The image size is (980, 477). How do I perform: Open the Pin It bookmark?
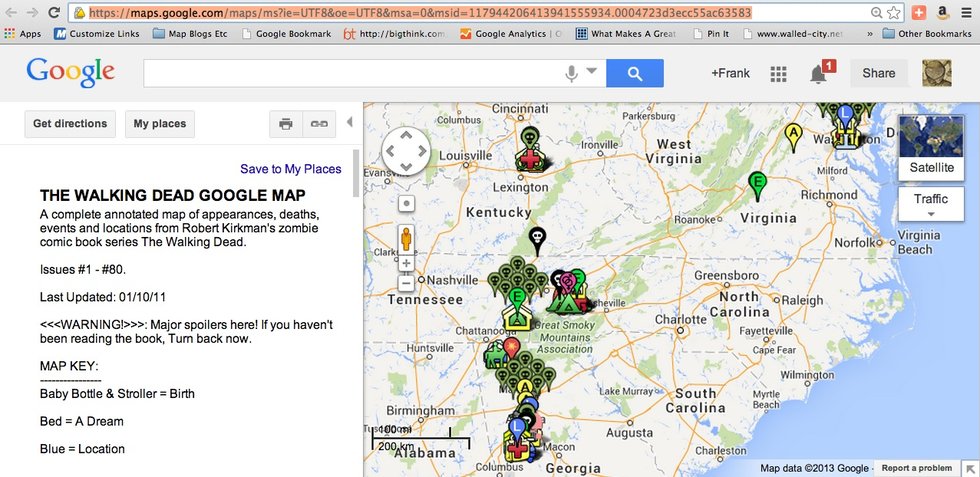point(711,34)
